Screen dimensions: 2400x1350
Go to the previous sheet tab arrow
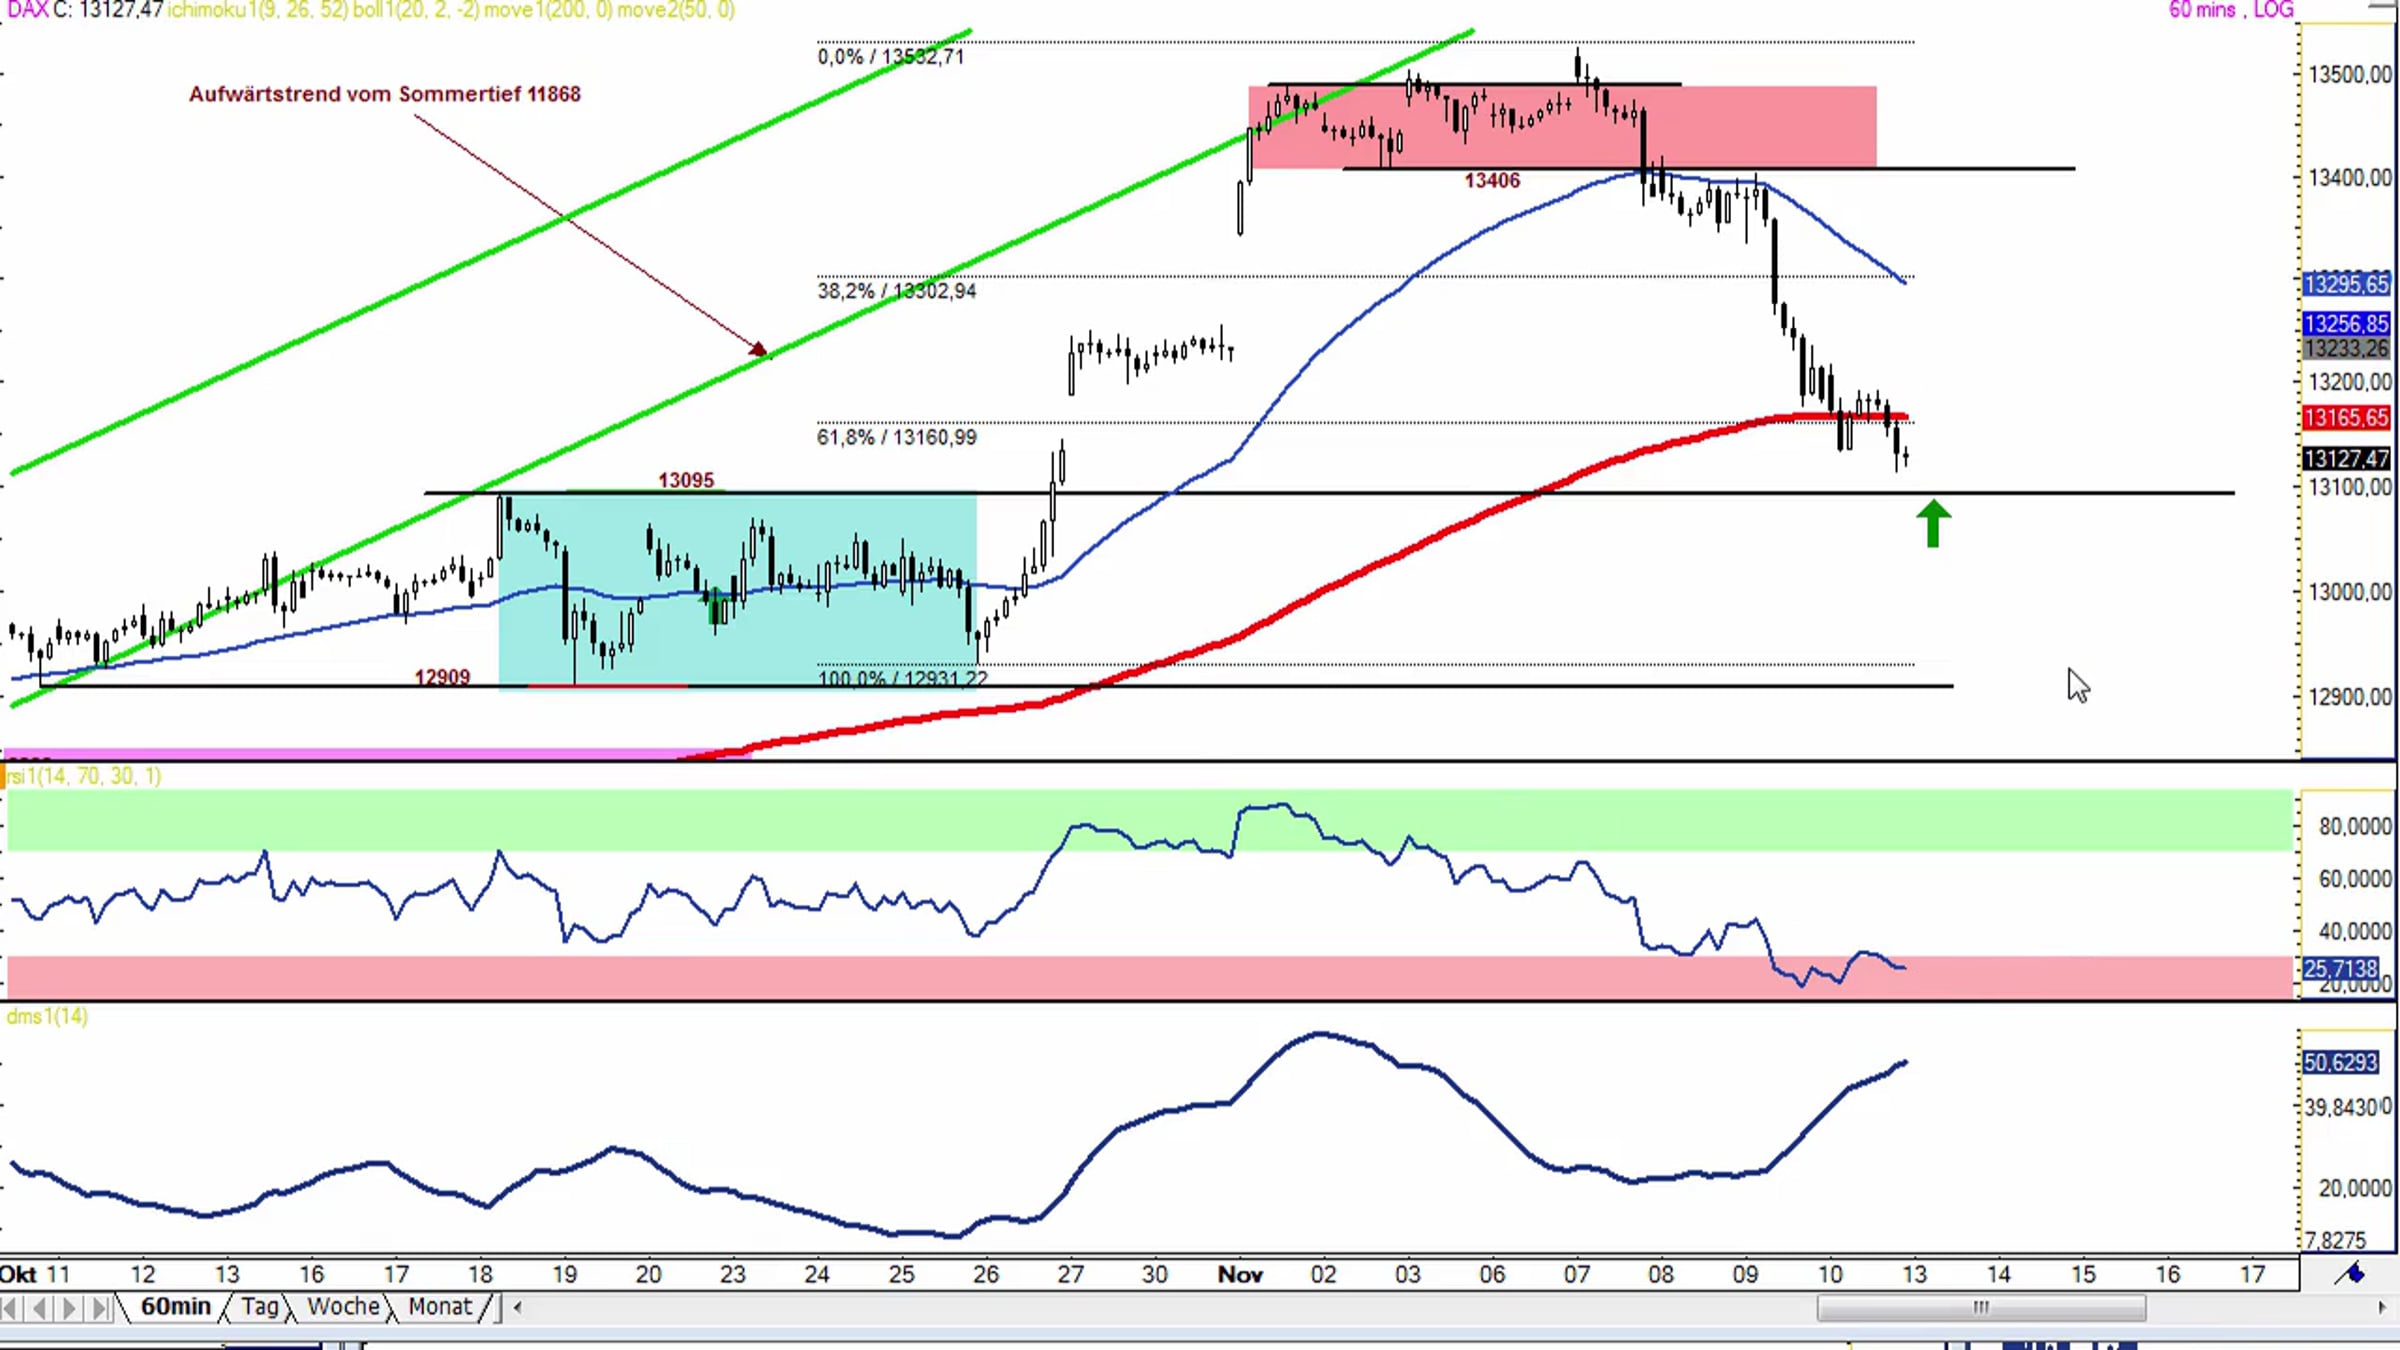40,1308
